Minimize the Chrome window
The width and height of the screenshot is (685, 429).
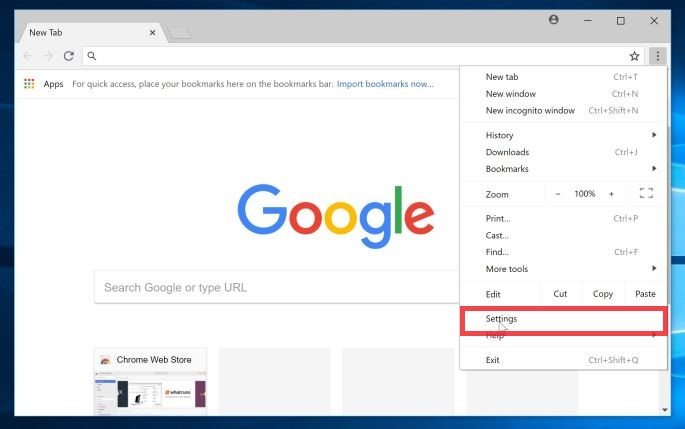(588, 21)
